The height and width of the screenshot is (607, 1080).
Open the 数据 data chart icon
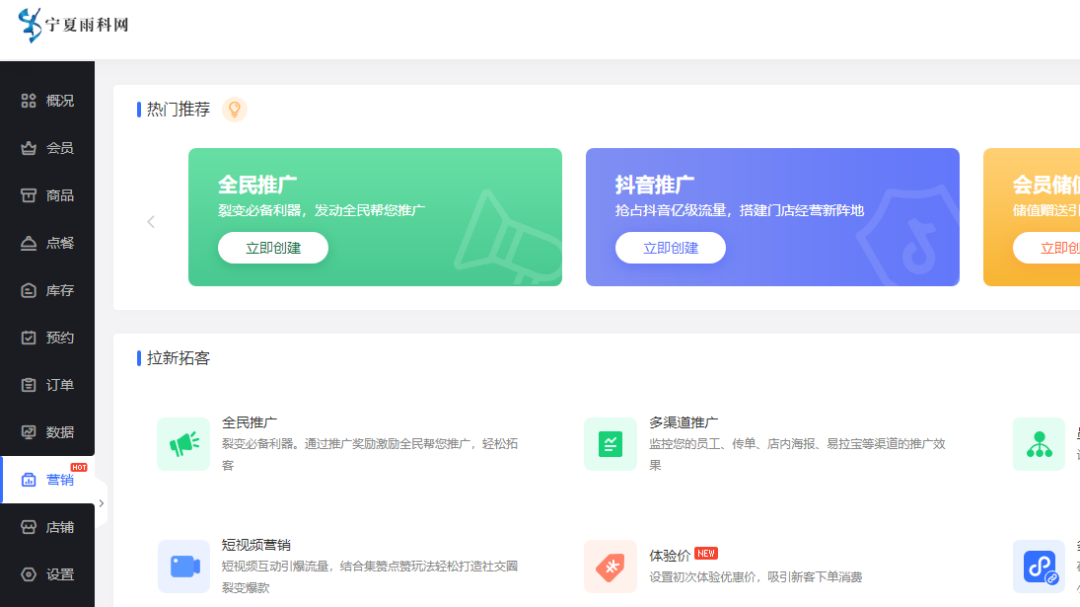(28, 433)
